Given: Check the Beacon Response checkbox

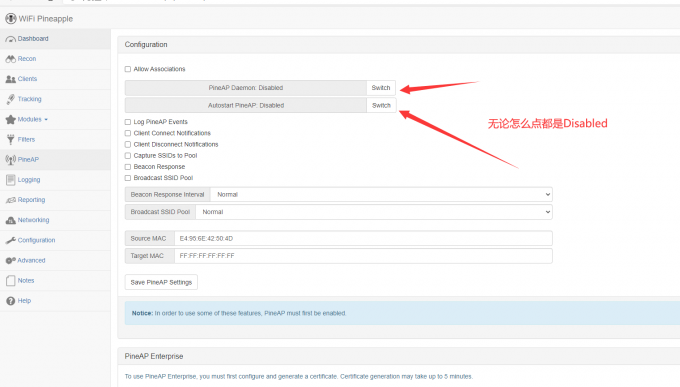Looking at the screenshot, I should 128,167.
